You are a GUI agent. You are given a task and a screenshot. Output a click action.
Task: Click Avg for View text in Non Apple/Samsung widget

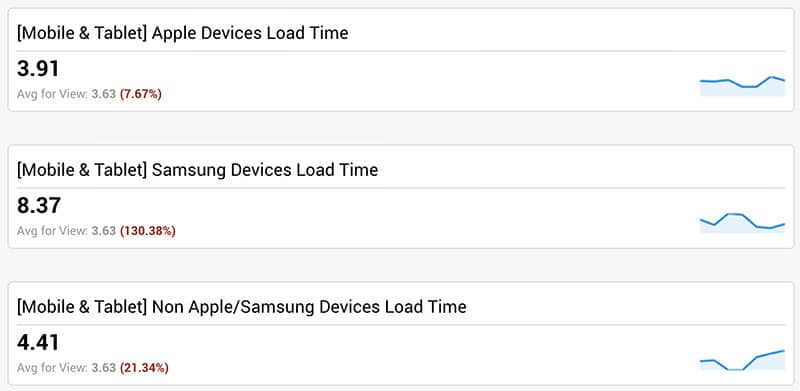coord(53,368)
